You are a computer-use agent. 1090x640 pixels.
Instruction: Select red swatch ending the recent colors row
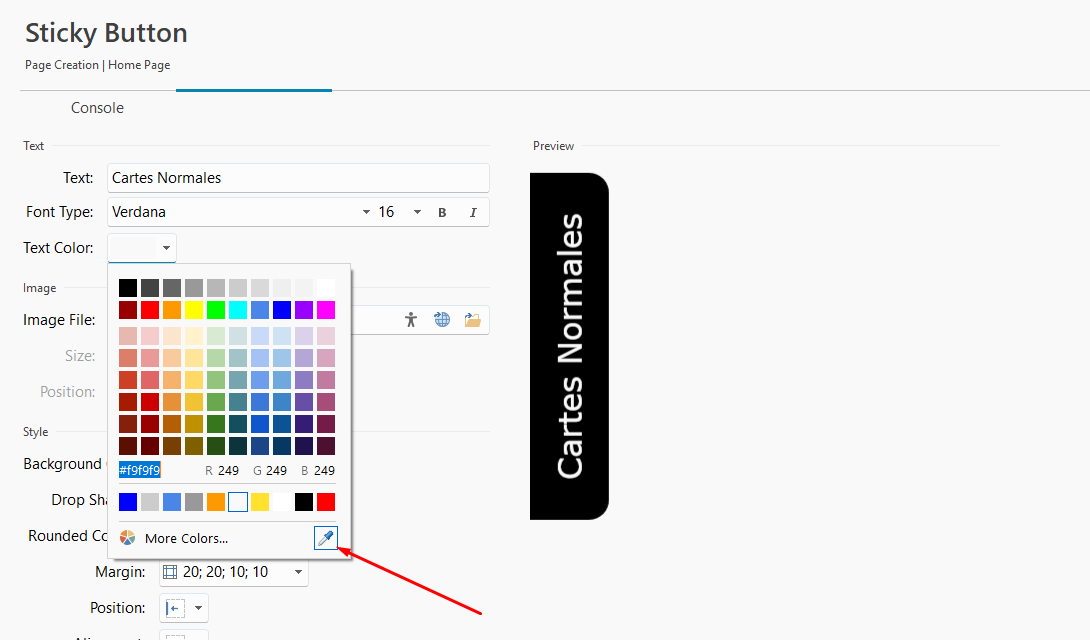click(326, 502)
